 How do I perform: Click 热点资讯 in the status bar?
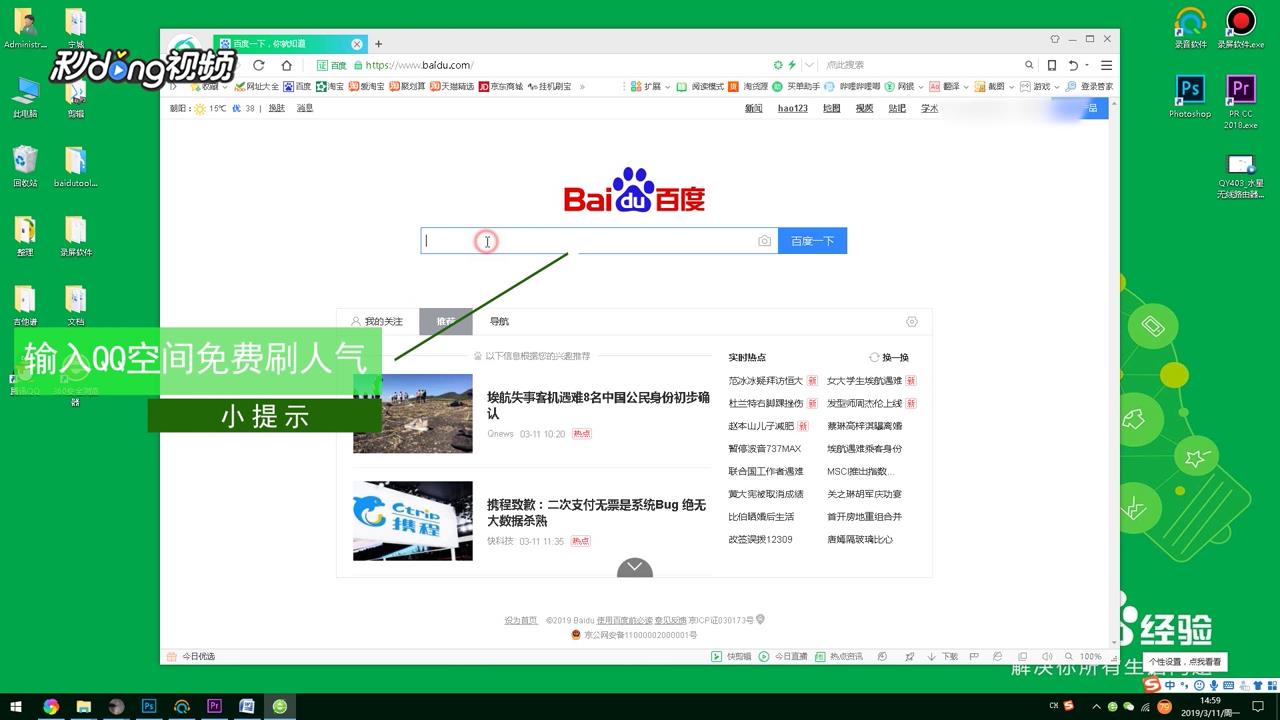pos(839,656)
